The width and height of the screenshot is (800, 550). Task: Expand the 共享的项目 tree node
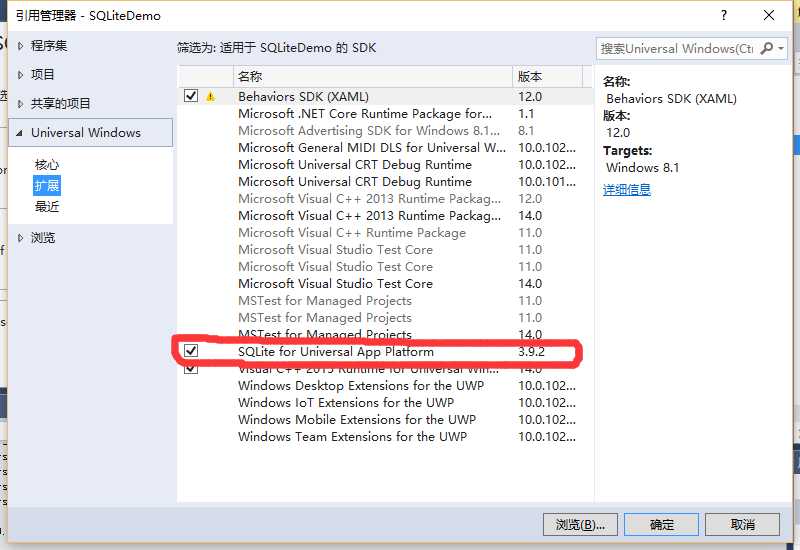tap(20, 104)
